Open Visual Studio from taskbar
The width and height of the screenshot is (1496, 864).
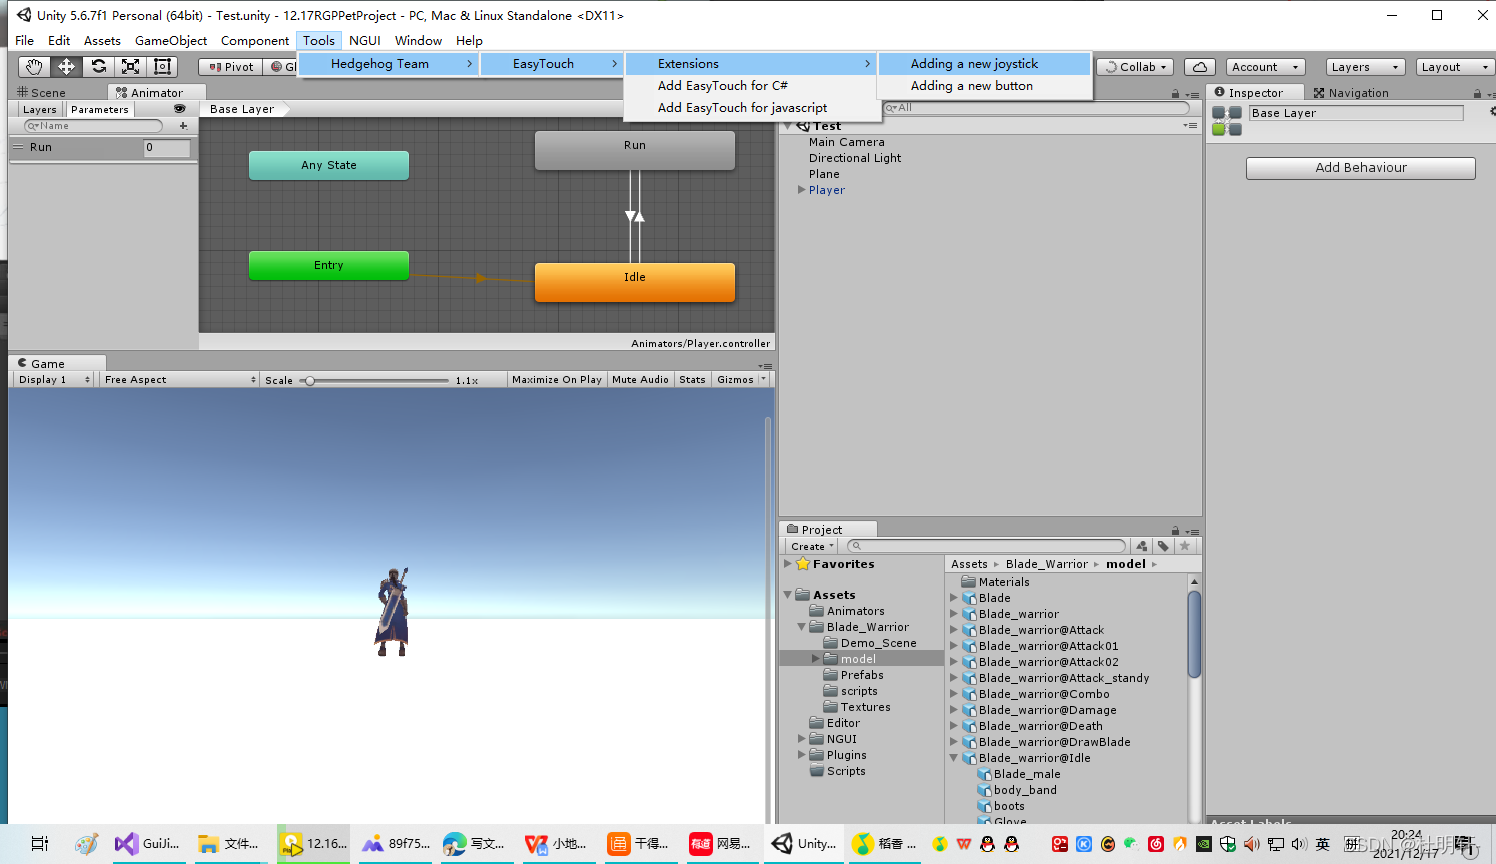click(x=146, y=844)
